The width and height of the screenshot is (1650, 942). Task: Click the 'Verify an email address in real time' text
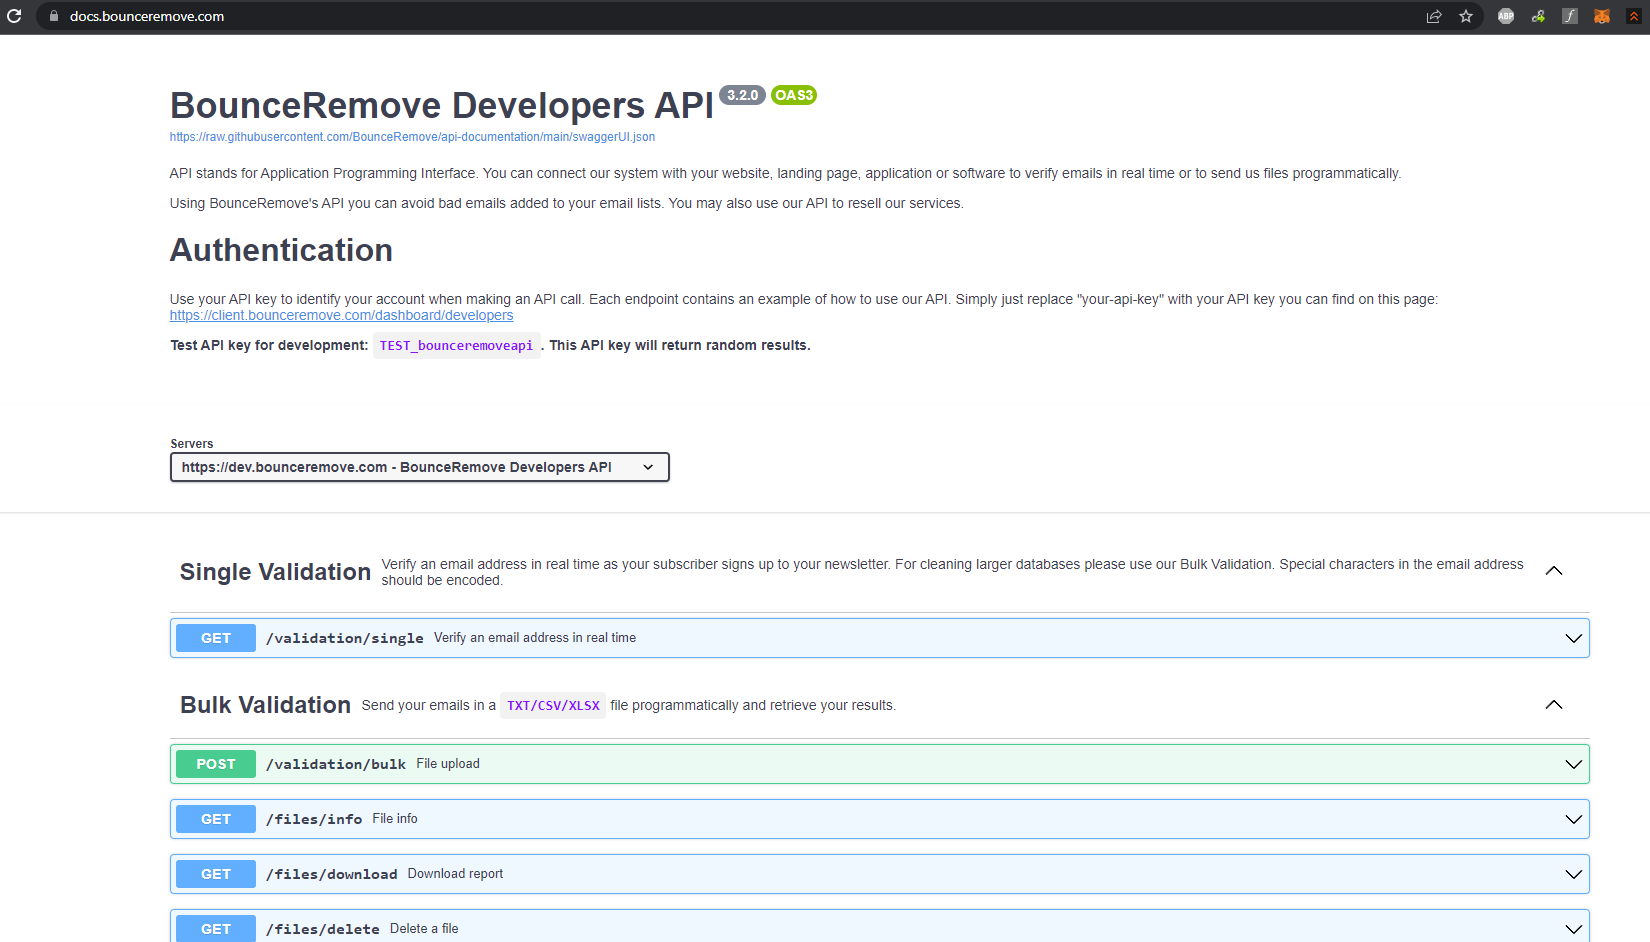pos(535,638)
